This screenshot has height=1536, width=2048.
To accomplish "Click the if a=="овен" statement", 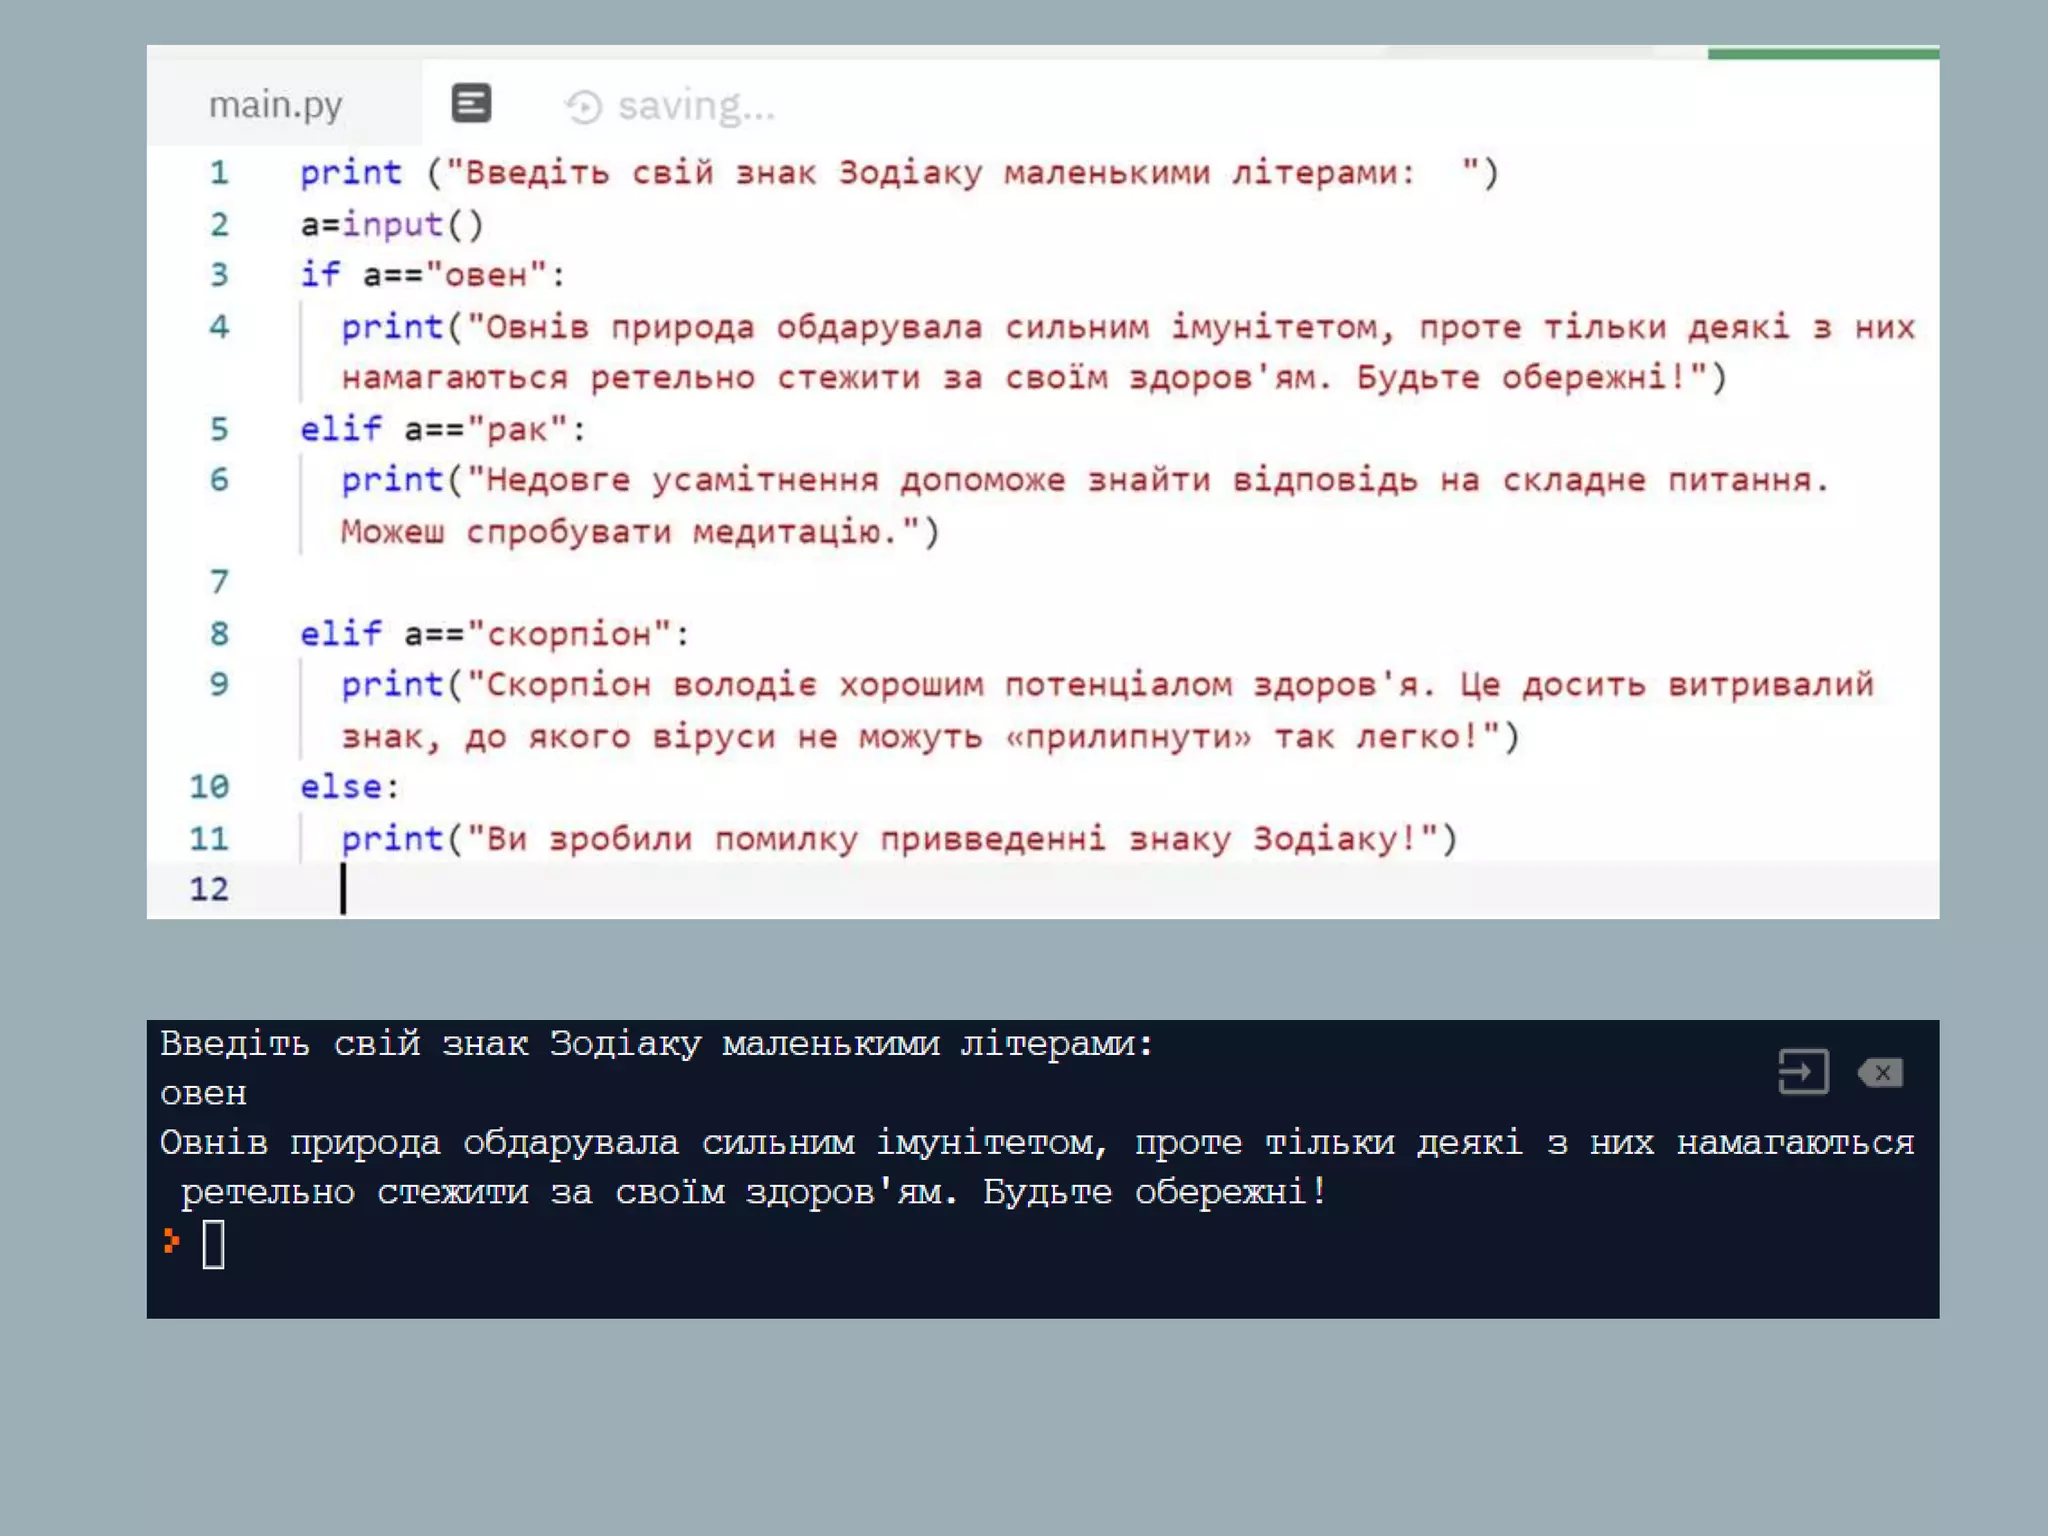I will click(x=432, y=275).
